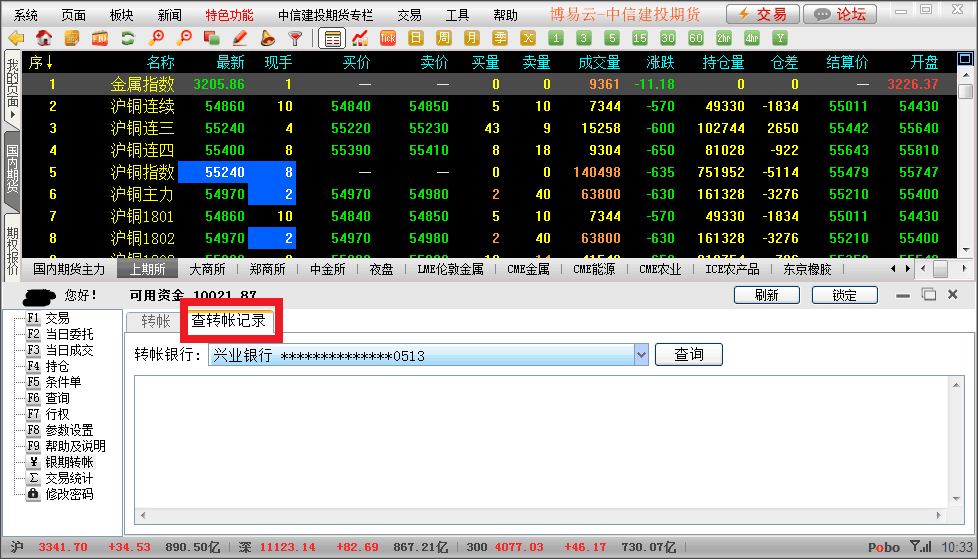Select the 大商所 exchange tab
The image size is (978, 559).
209,269
